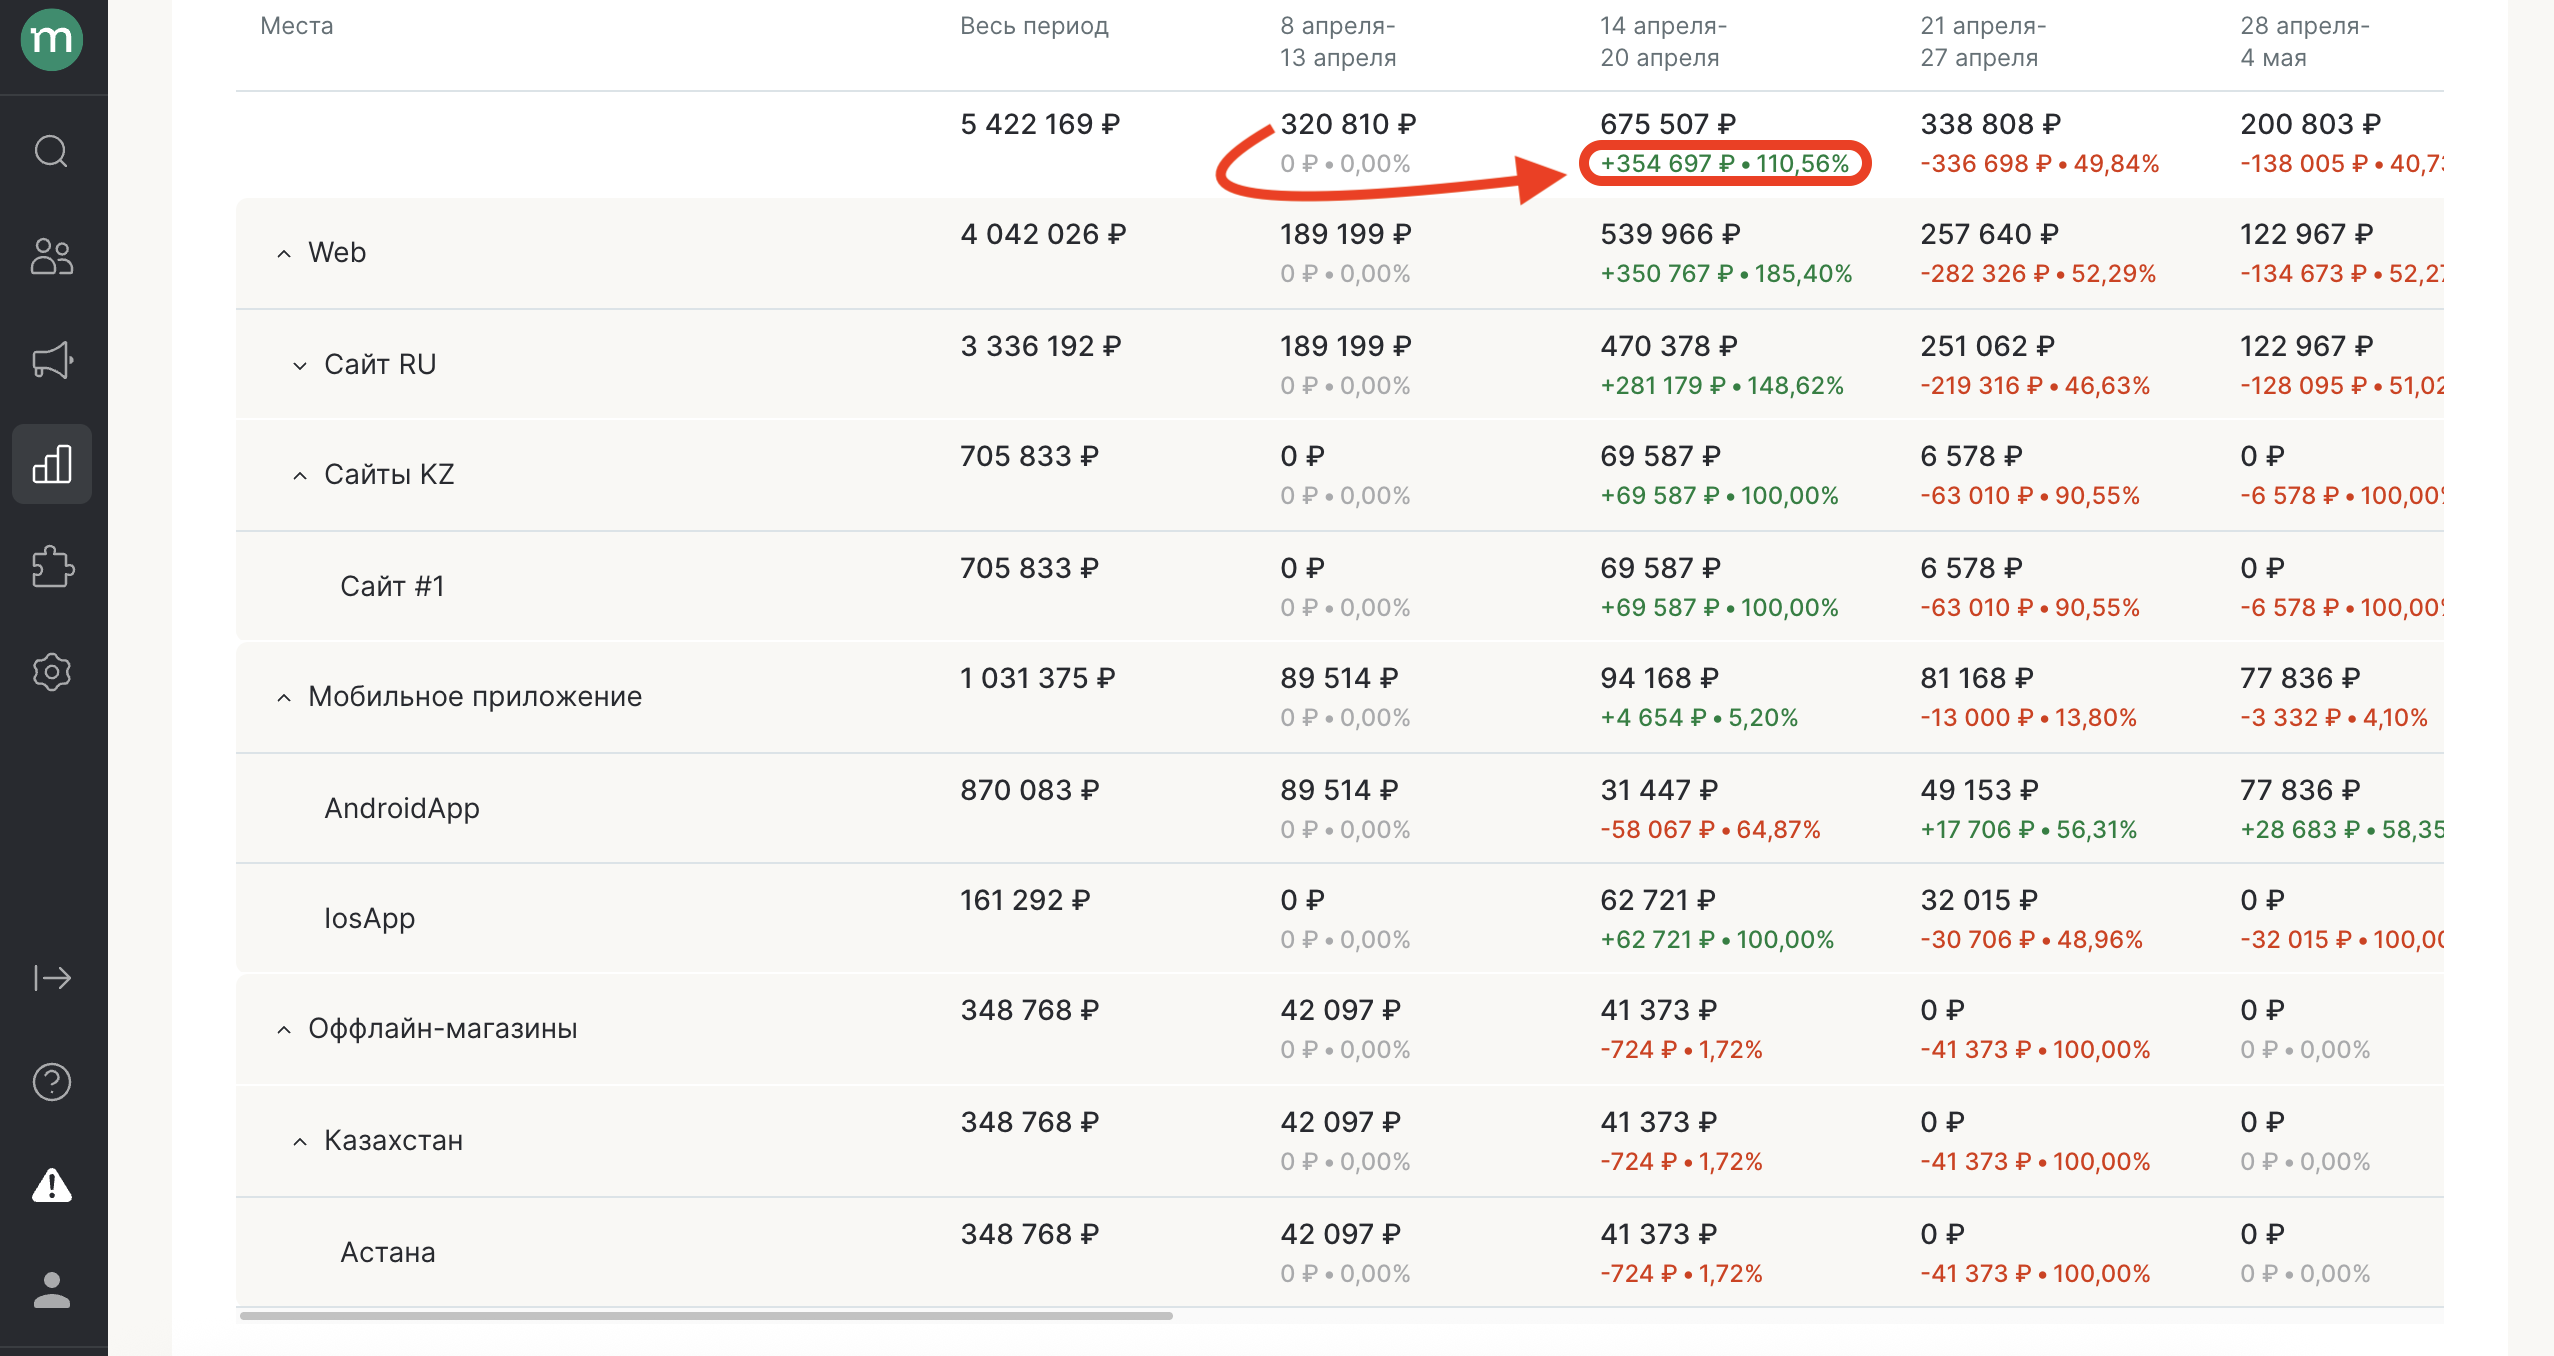Select the IosApp row label
Image resolution: width=2554 pixels, height=1356 pixels.
pos(369,918)
